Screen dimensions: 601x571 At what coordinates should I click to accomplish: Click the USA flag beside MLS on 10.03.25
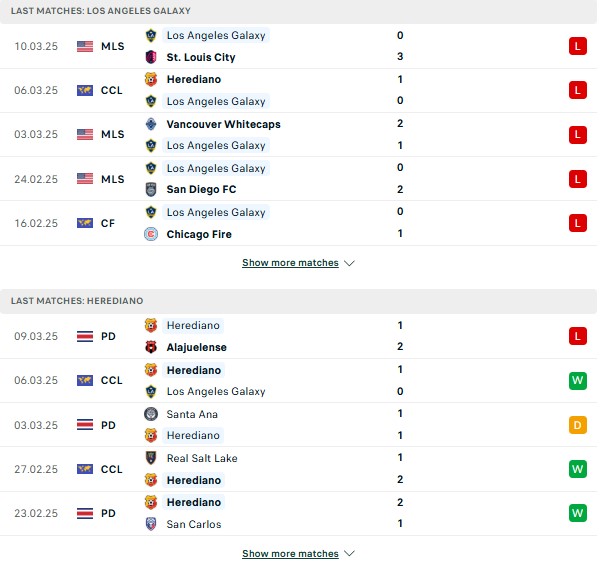pyautogui.click(x=85, y=46)
